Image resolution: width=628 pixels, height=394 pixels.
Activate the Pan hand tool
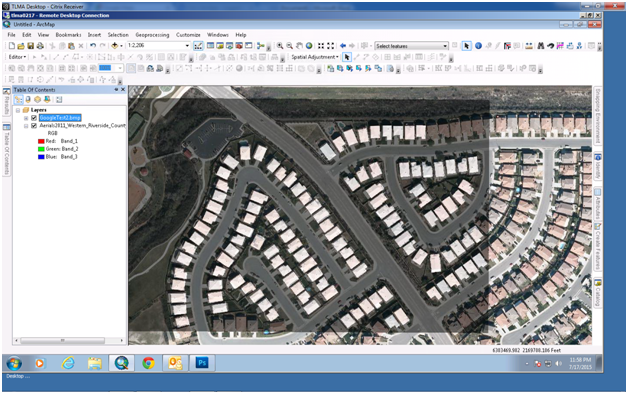point(299,46)
